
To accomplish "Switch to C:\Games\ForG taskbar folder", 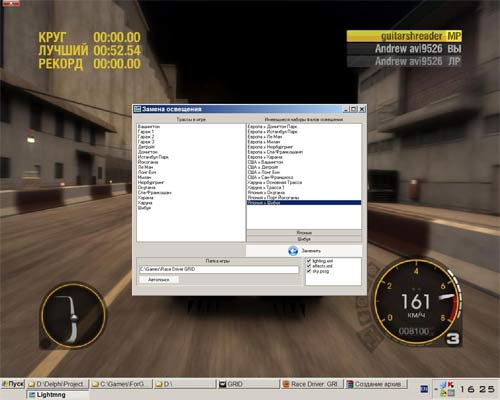I will pos(121,384).
